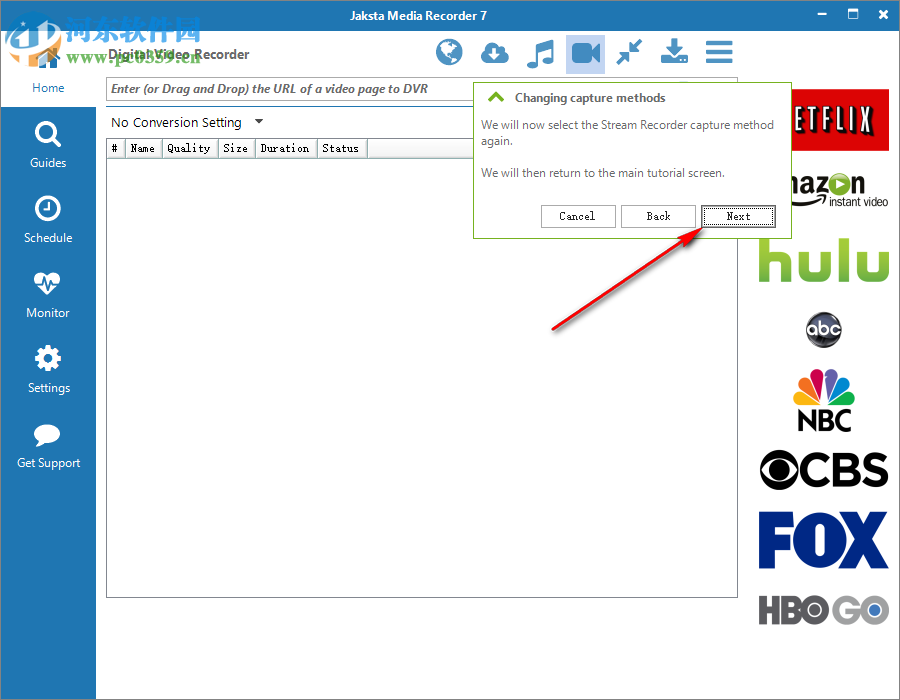The image size is (900, 700).
Task: Click the Back button
Action: click(658, 216)
